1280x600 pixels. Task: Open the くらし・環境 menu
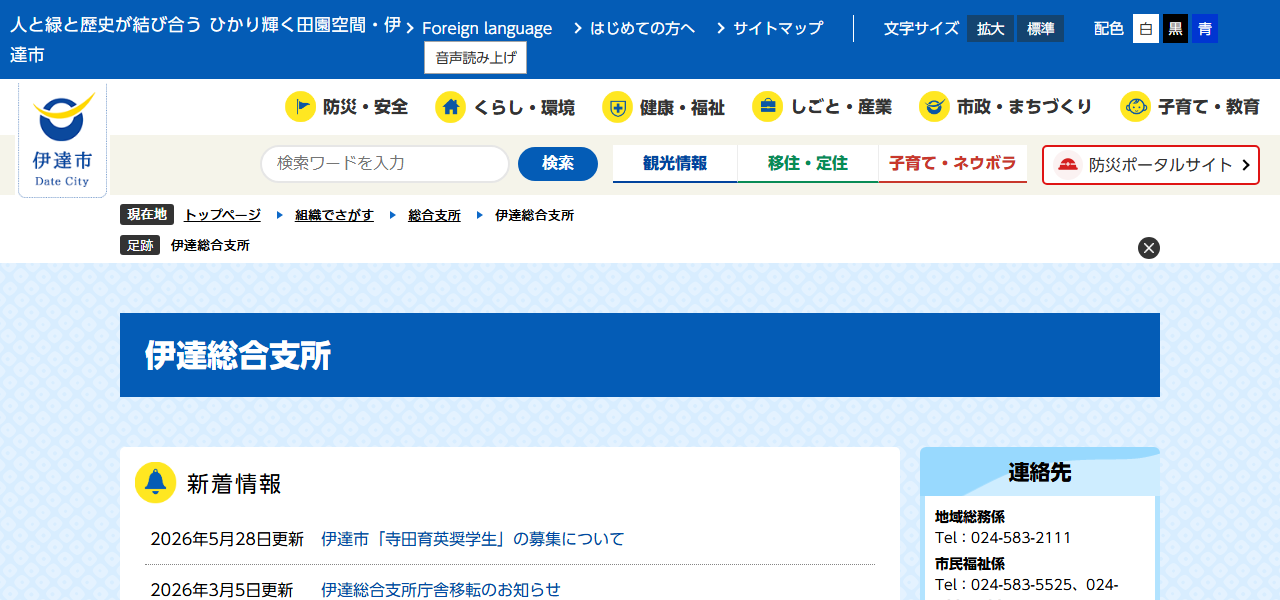point(505,106)
